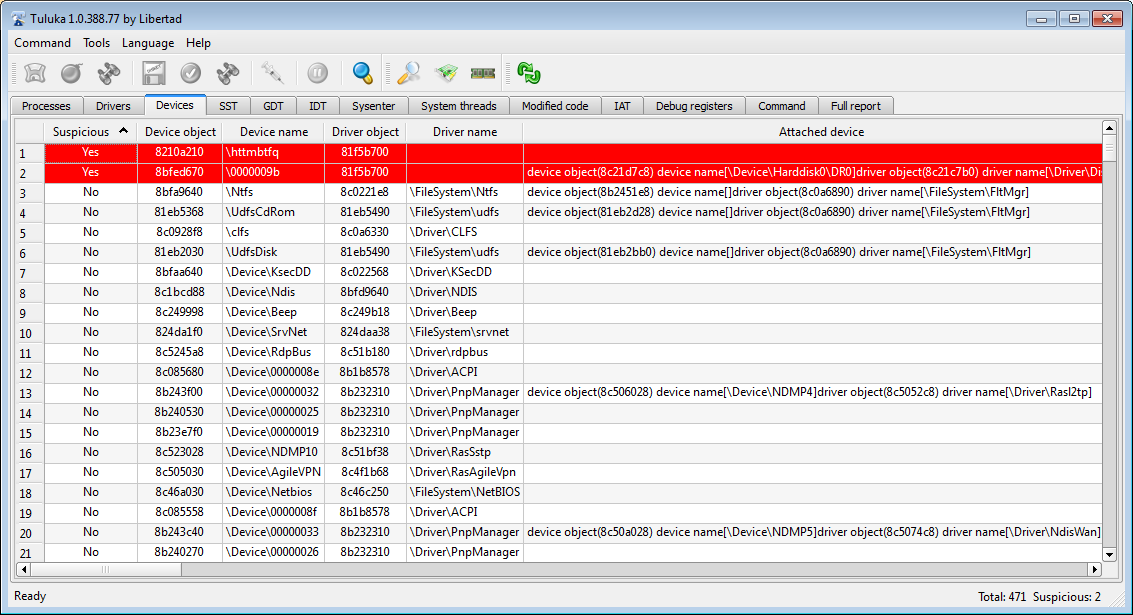
Task: Sort by the Driver name column header
Action: click(x=465, y=132)
